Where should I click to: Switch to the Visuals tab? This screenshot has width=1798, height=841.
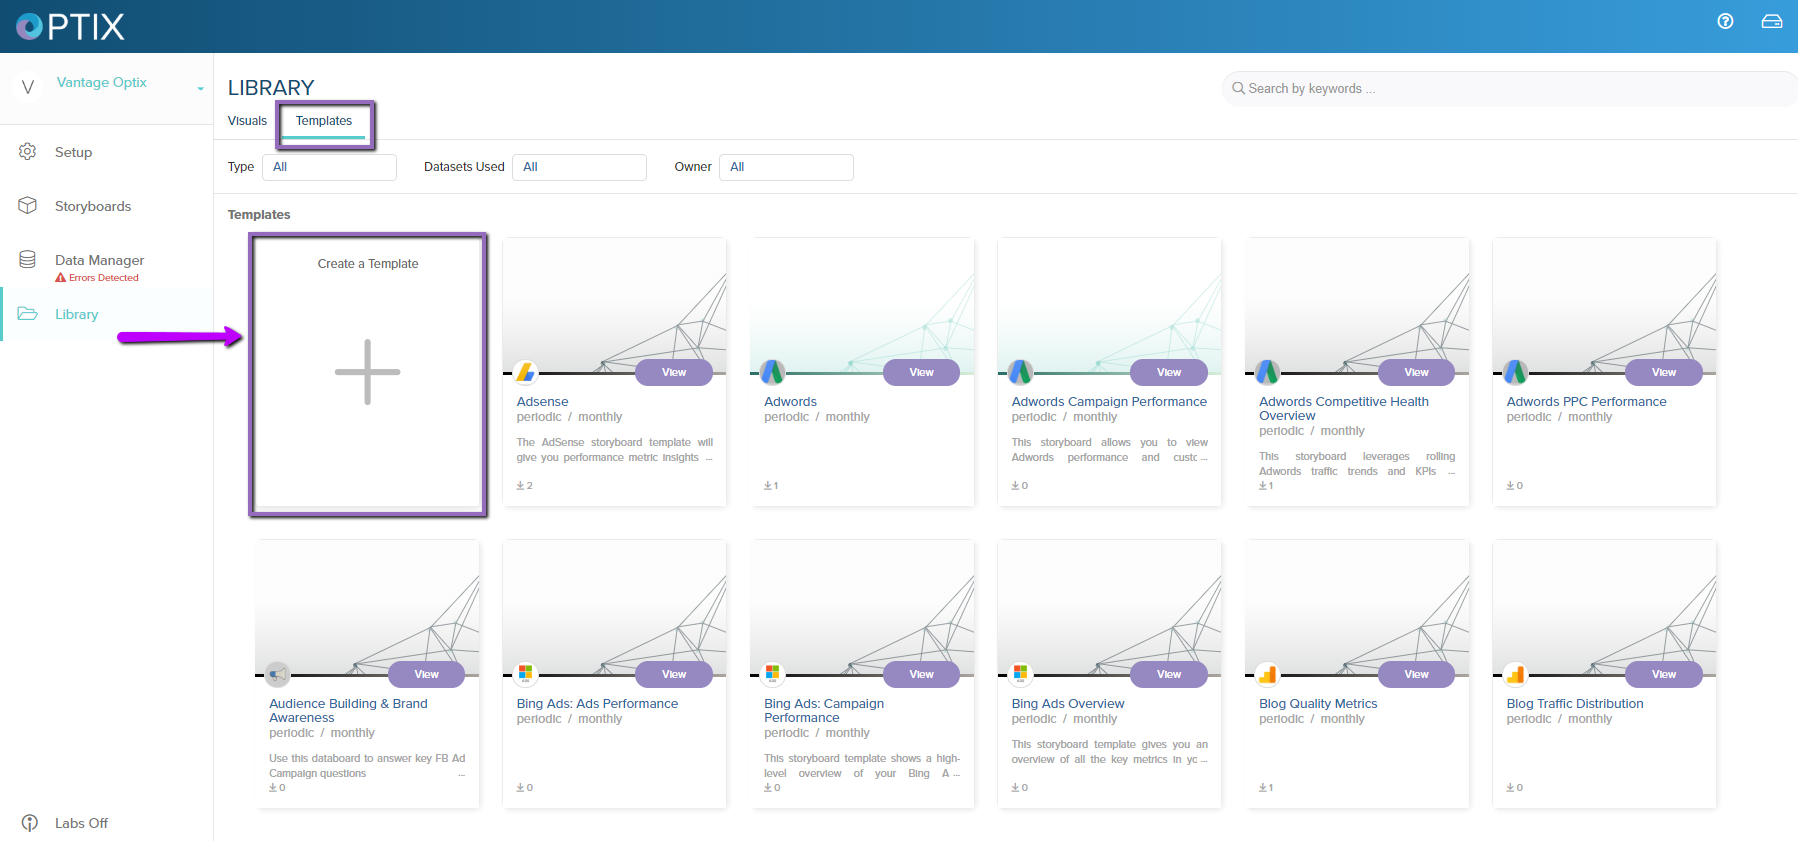[247, 121]
